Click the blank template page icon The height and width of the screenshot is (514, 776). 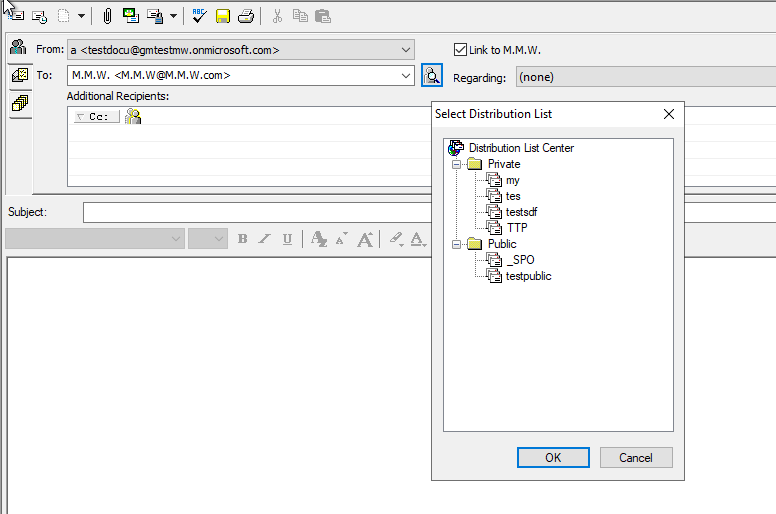64,16
